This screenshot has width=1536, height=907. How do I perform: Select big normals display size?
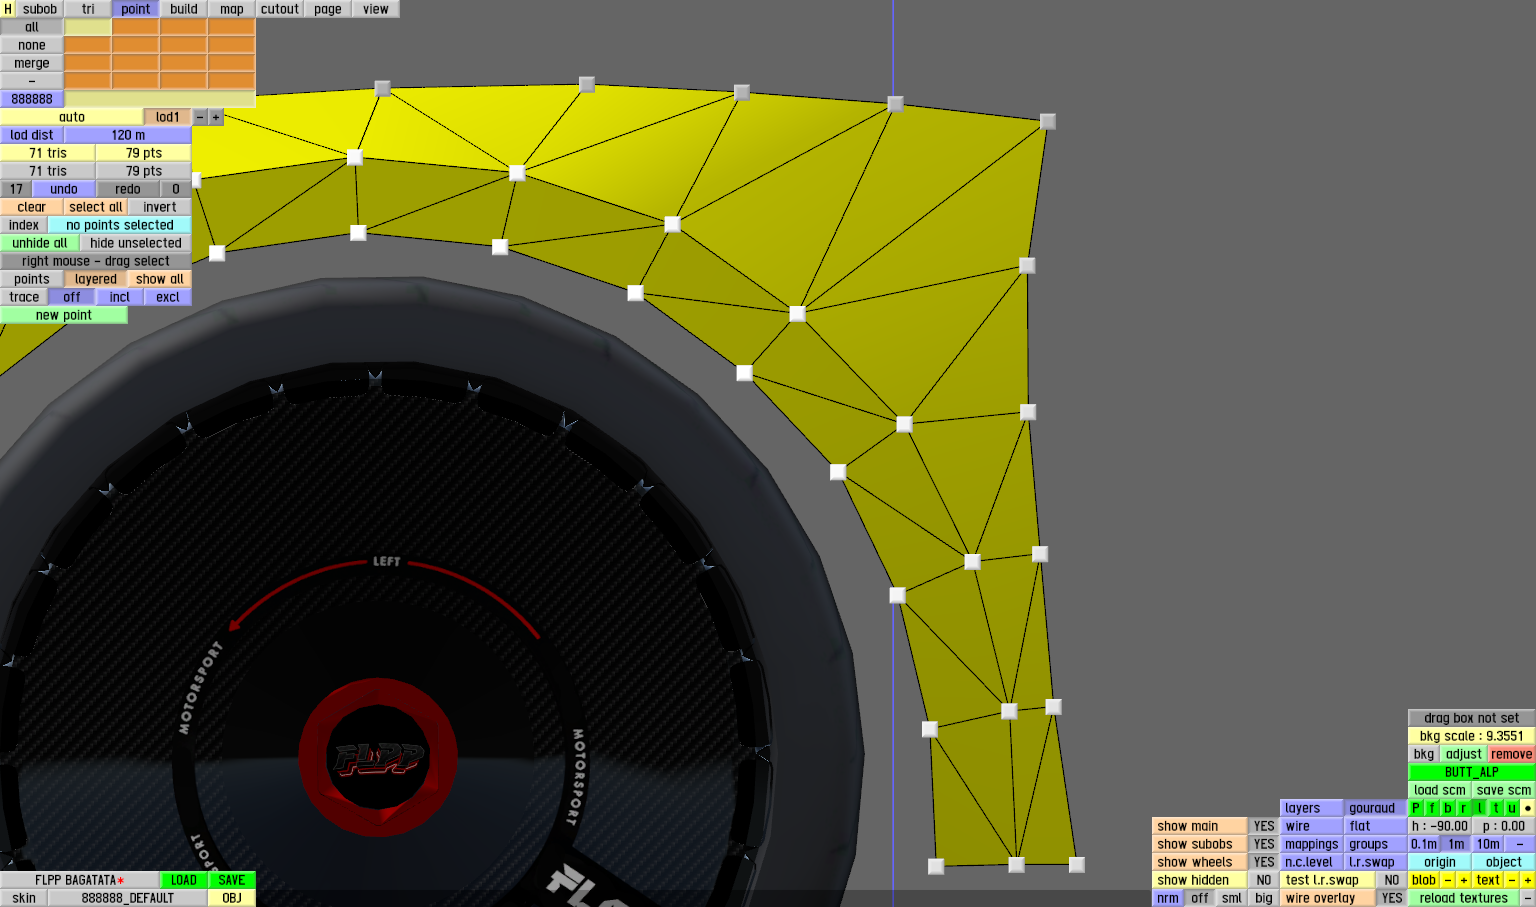coord(1264,898)
